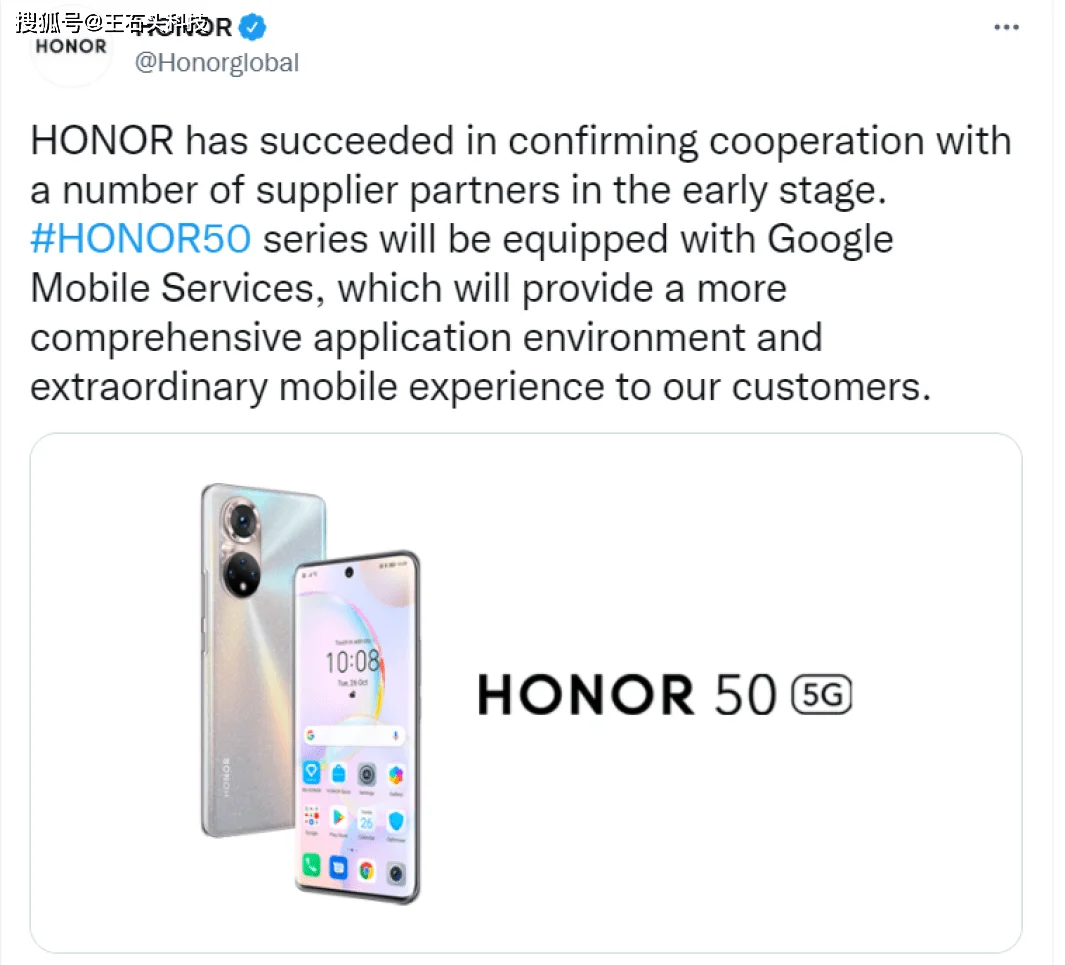1065x965 pixels.
Task: Open the HONOR 50 tweet image
Action: tap(526, 693)
